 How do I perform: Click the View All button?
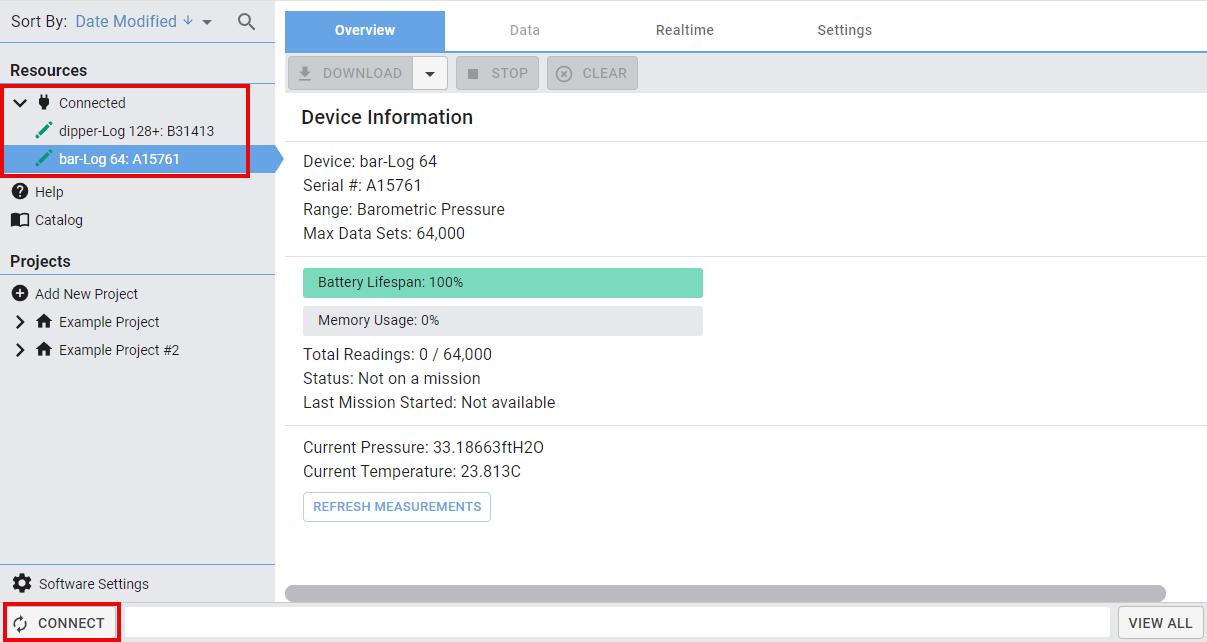point(1160,622)
